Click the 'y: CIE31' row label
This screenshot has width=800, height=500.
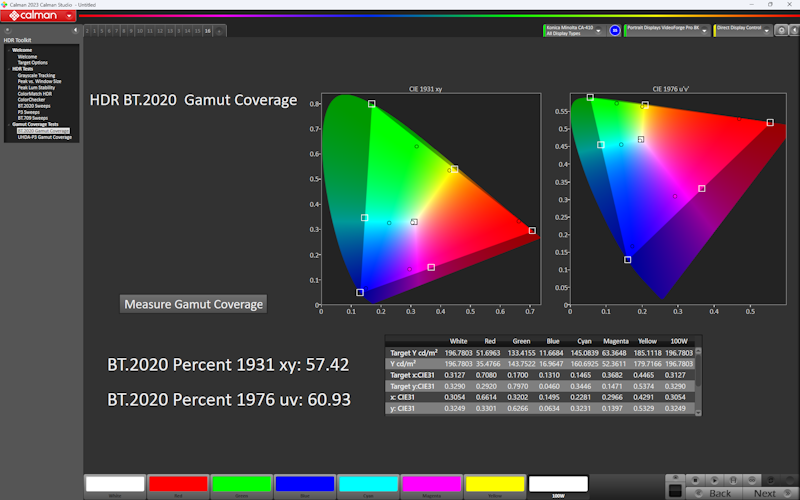402,408
